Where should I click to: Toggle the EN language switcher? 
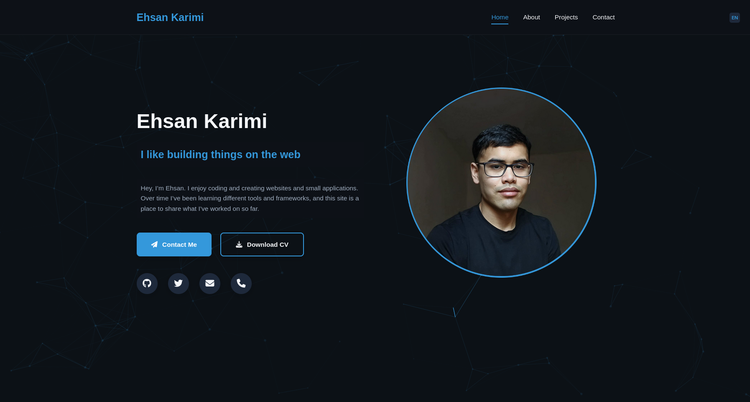tap(735, 18)
